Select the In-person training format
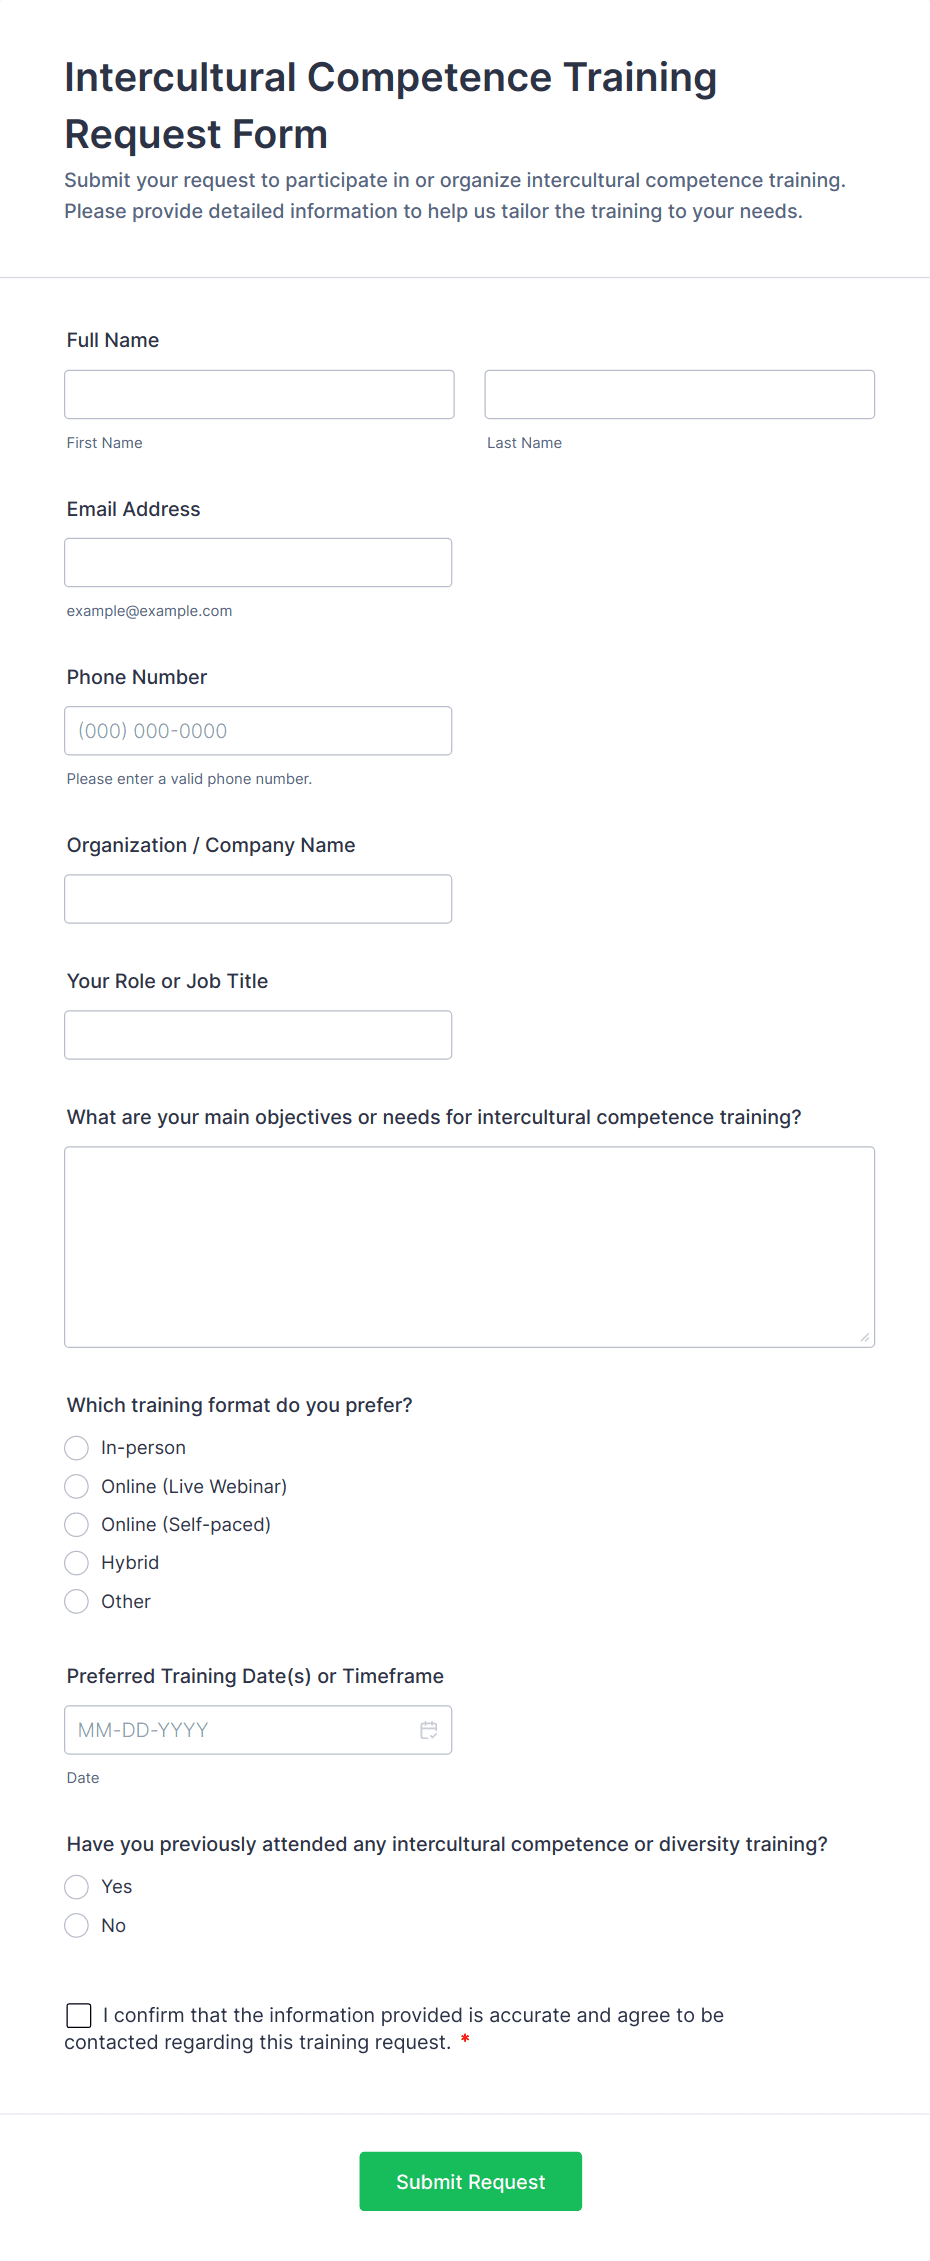 pos(76,1447)
